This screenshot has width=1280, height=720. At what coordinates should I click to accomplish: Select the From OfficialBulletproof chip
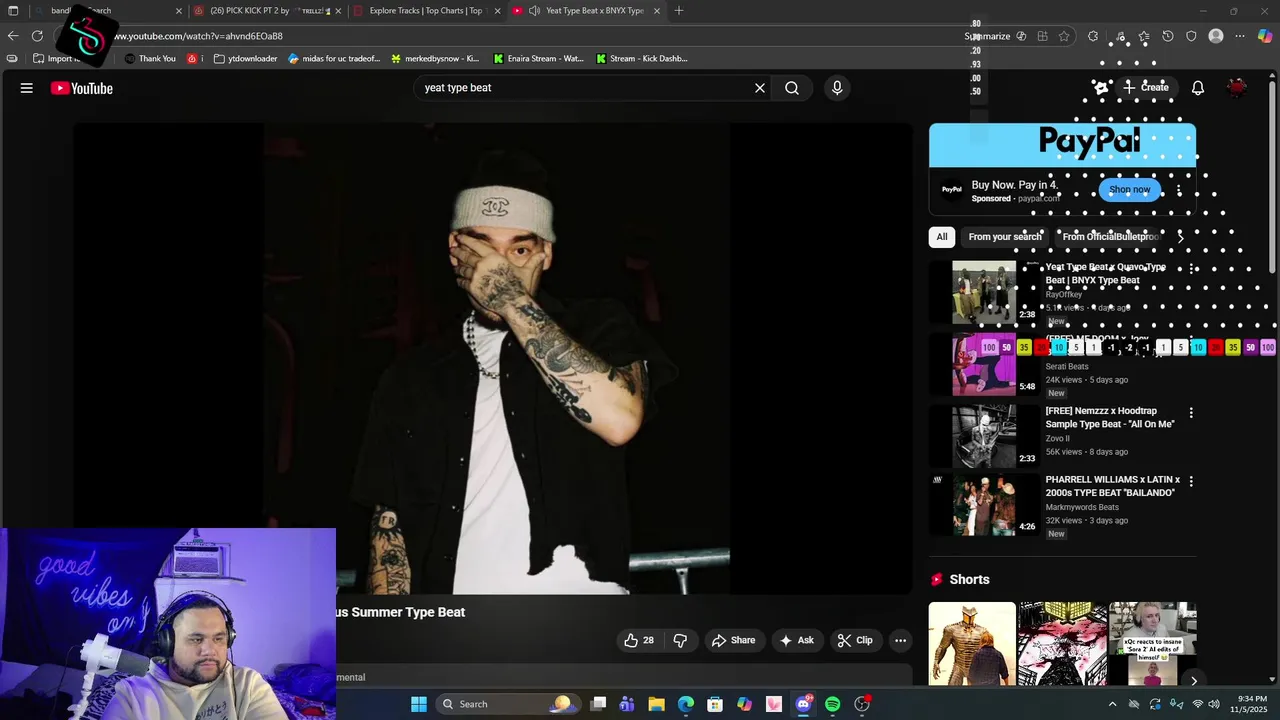(1110, 237)
